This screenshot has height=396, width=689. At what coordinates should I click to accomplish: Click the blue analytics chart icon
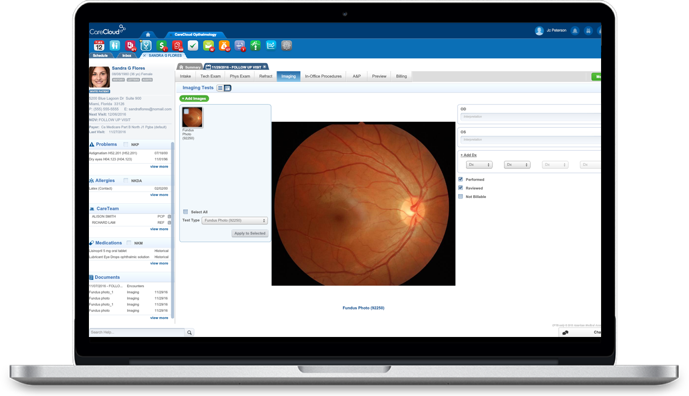coord(271,45)
